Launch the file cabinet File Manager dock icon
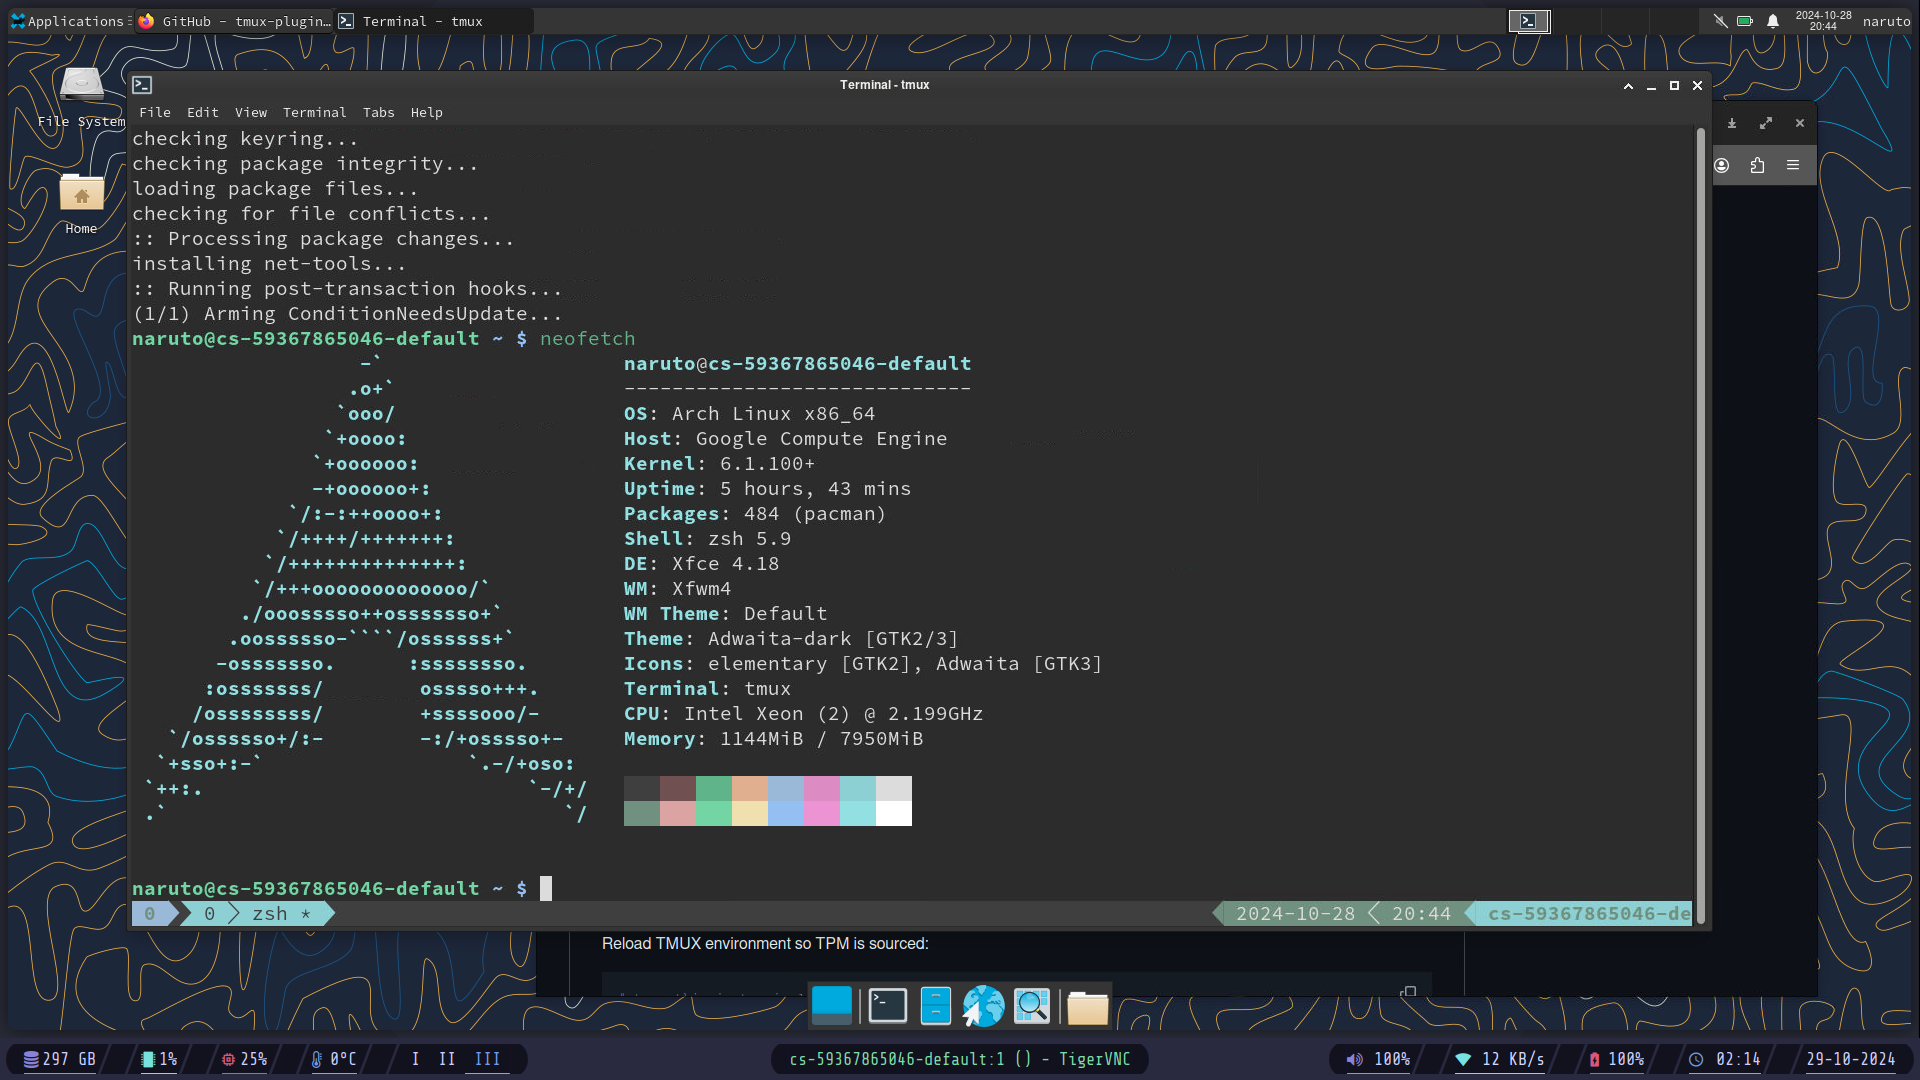The image size is (1920, 1080). pos(935,1006)
